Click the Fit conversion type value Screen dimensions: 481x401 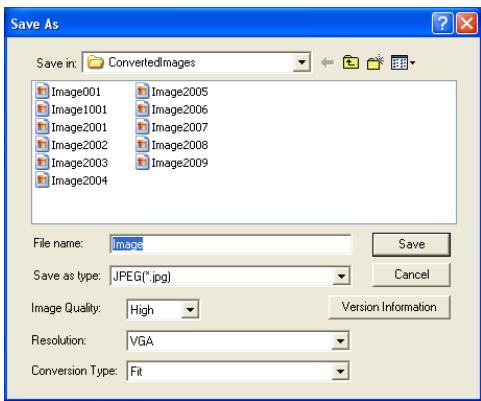[136, 371]
